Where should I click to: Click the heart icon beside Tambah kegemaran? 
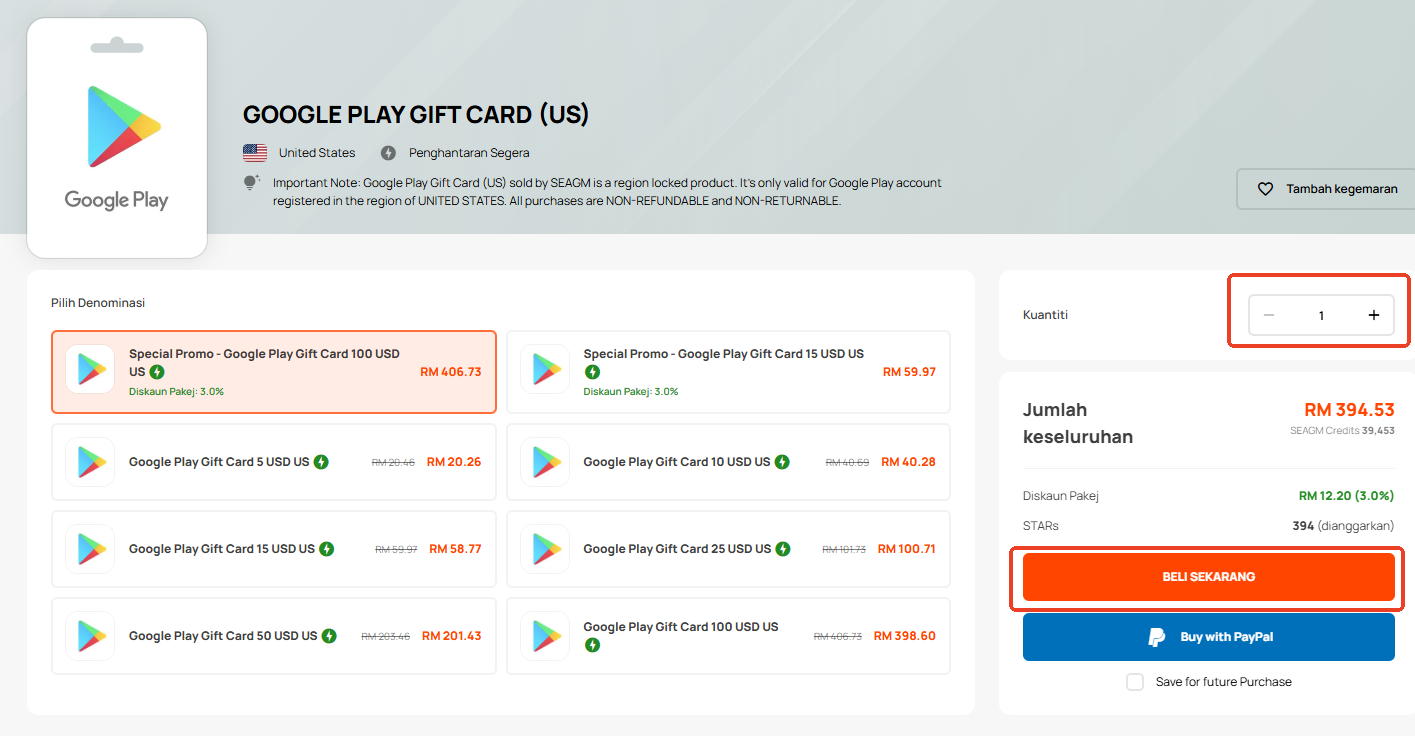click(1265, 189)
